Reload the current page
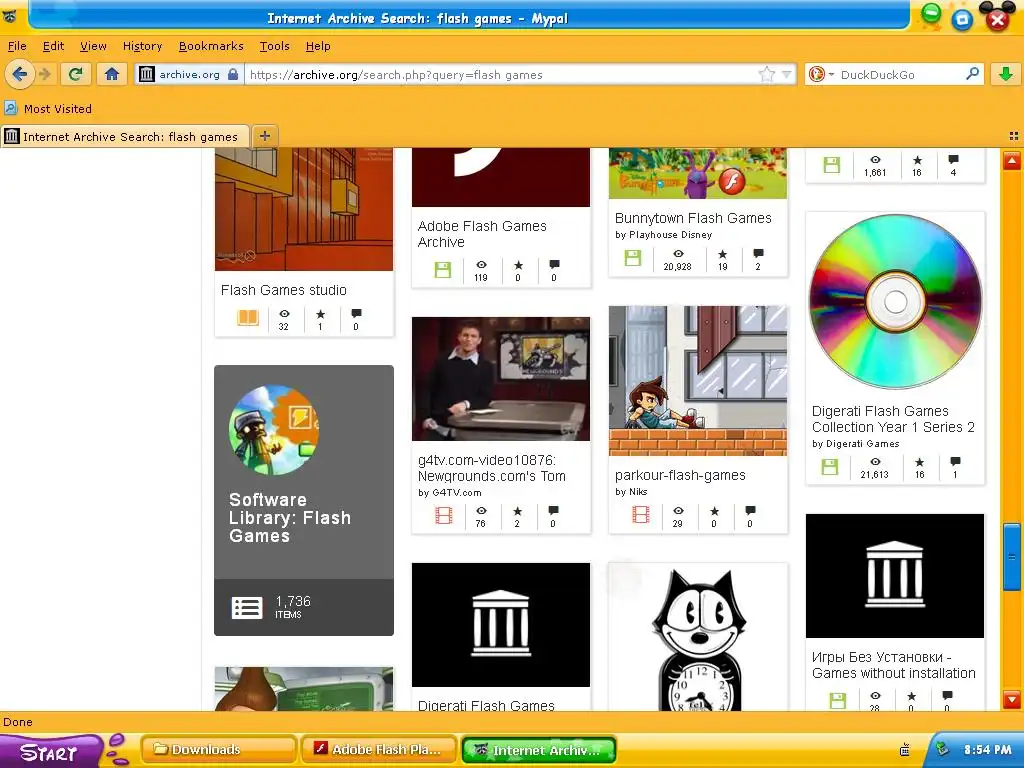This screenshot has width=1024, height=768. click(76, 74)
